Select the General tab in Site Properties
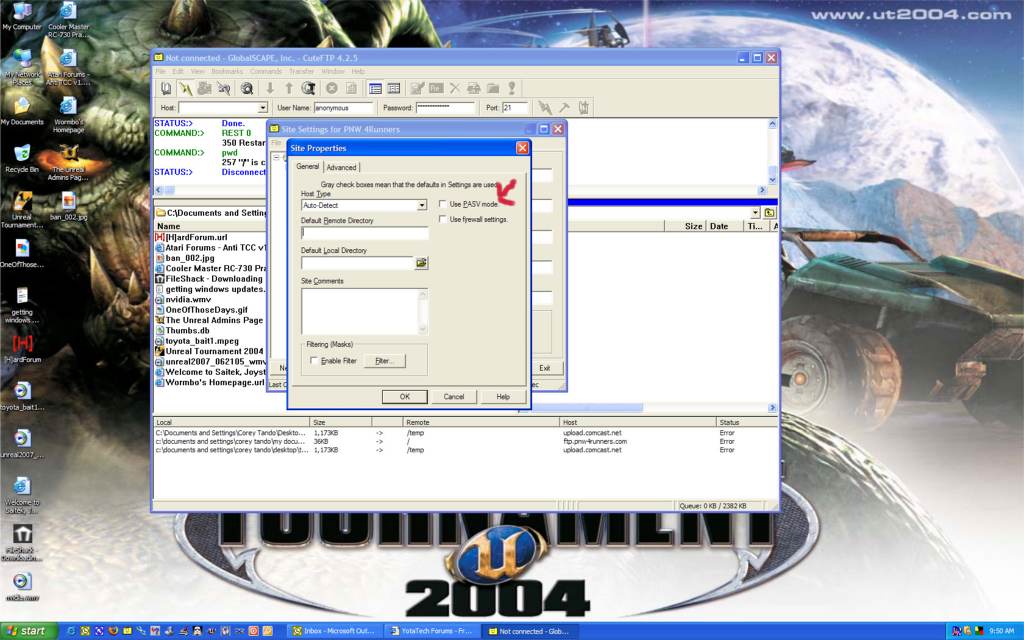1024x640 pixels. coord(308,167)
